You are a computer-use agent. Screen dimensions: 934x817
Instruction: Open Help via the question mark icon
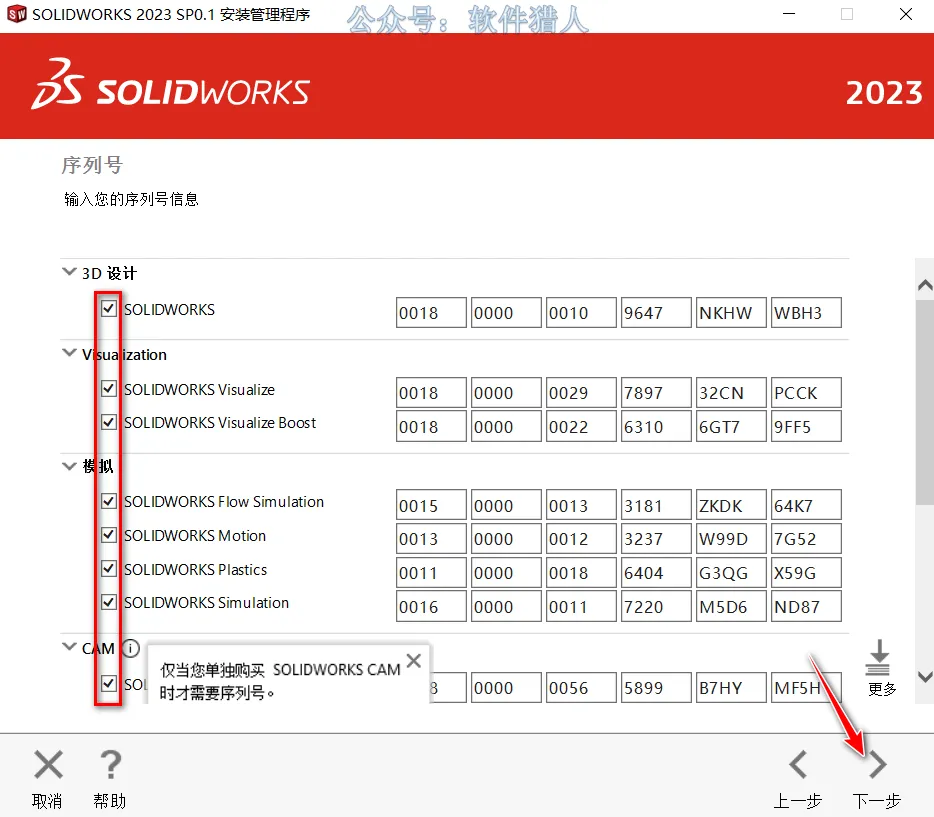[110, 765]
